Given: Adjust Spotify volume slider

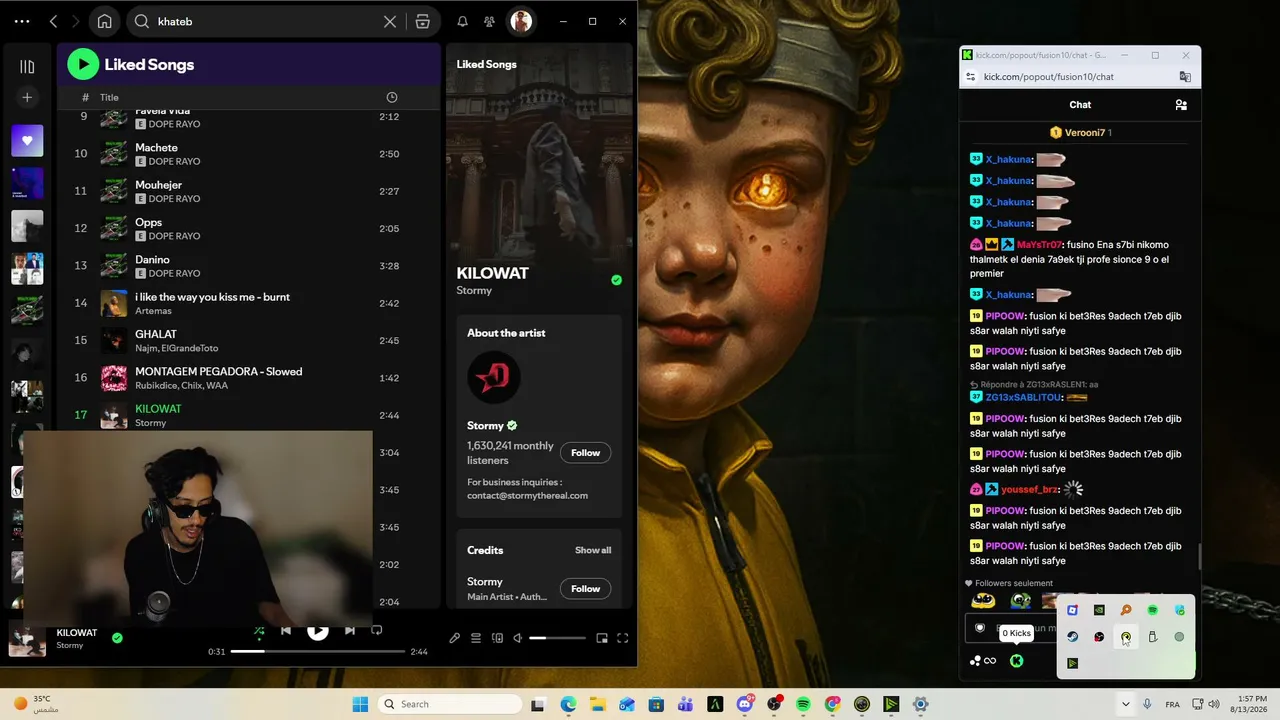Looking at the screenshot, I should click(x=558, y=638).
